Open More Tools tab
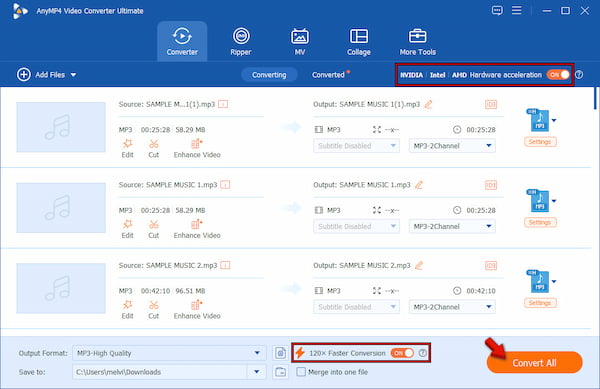600x389 pixels. click(417, 41)
